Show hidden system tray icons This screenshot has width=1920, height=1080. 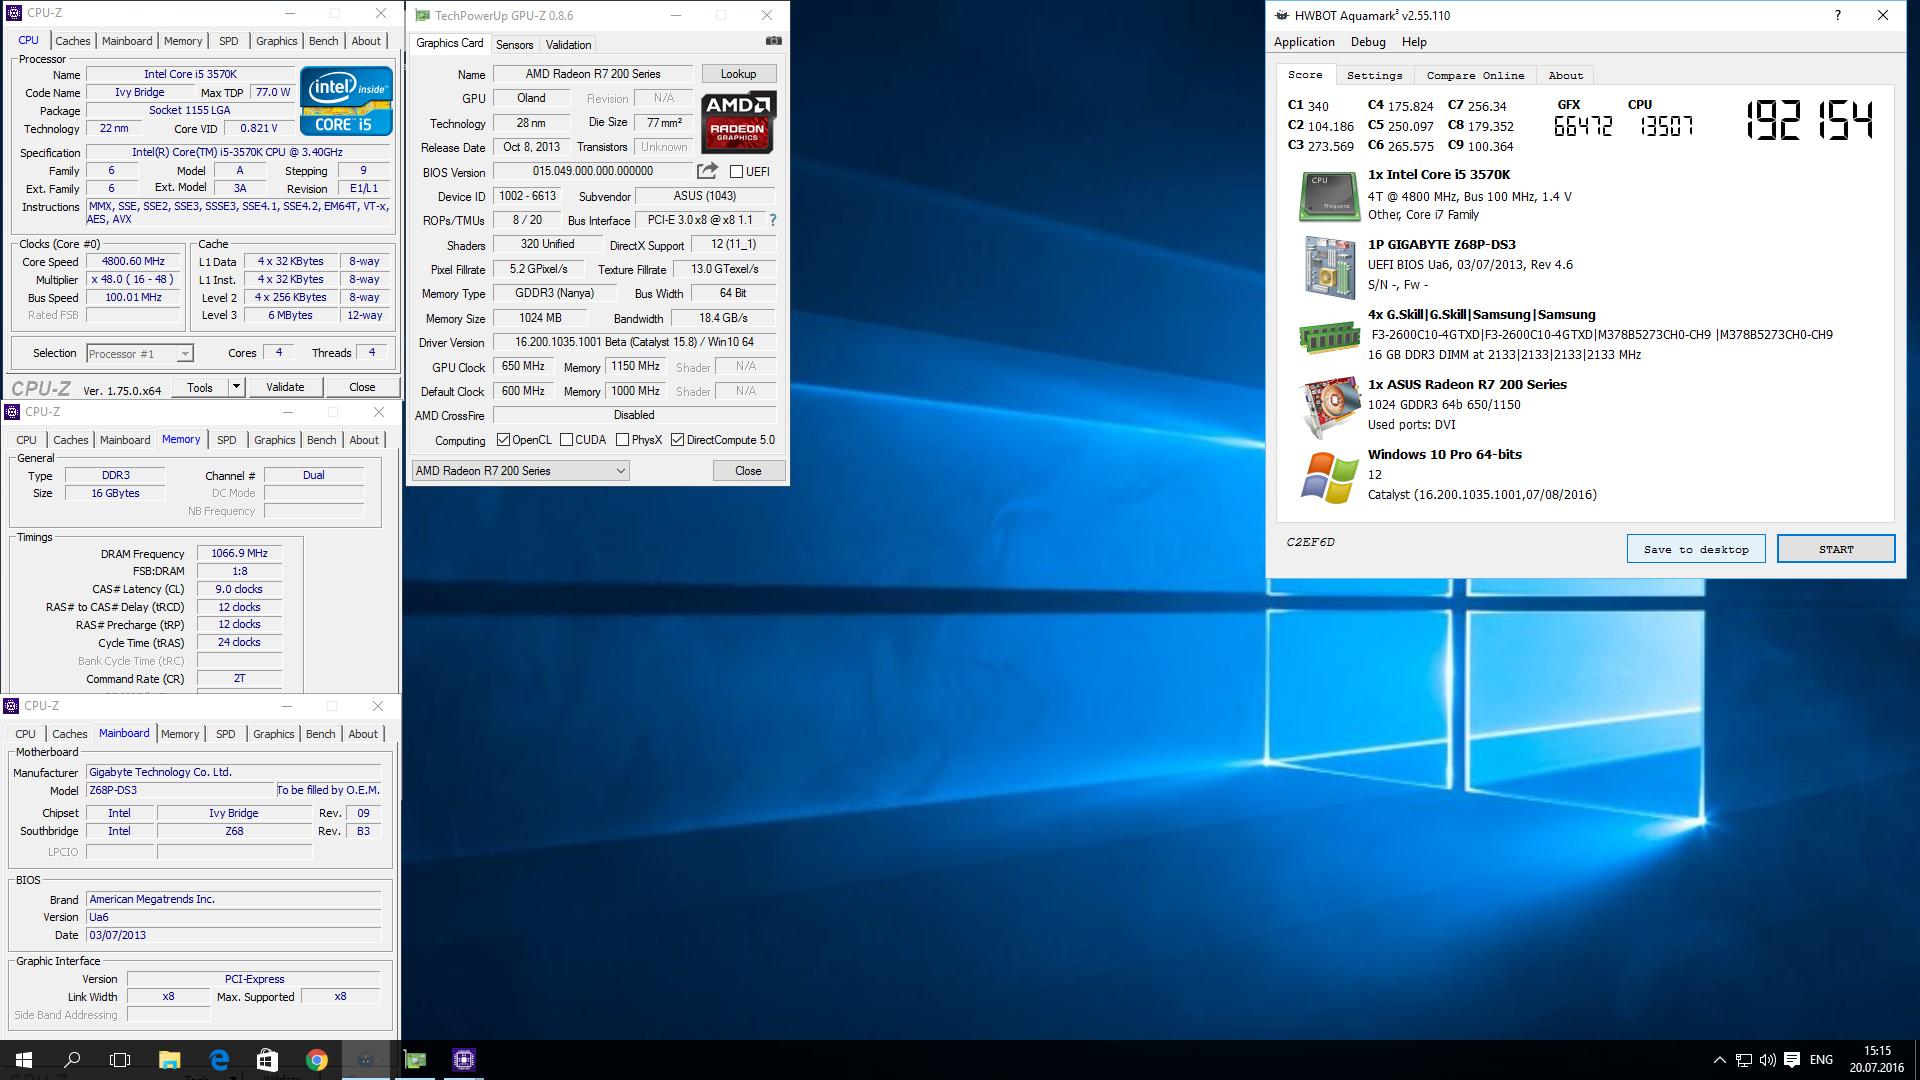pyautogui.click(x=1720, y=1060)
